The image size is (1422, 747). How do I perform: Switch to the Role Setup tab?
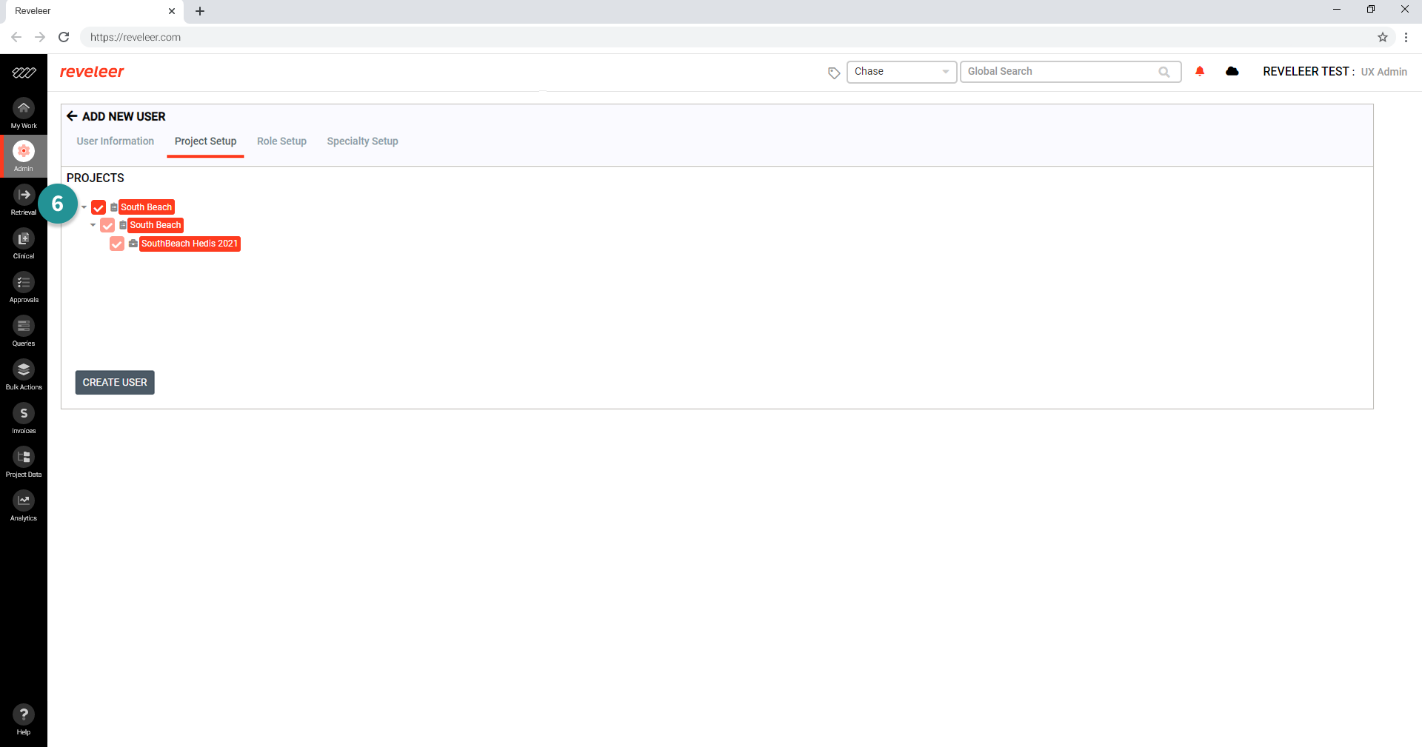281,141
